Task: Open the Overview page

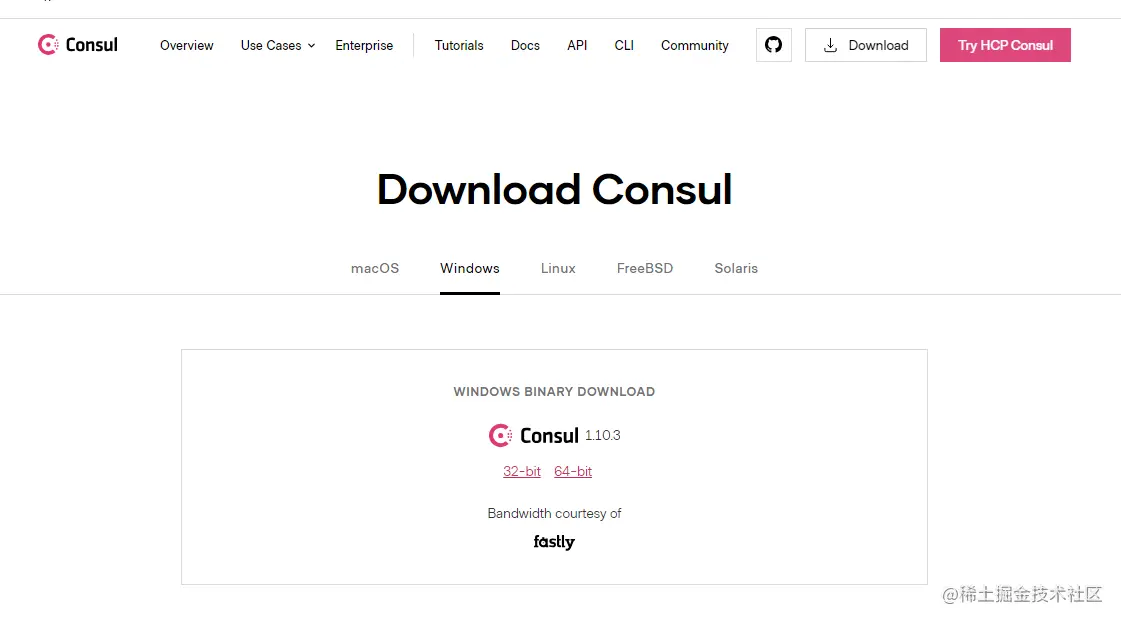Action: point(187,45)
